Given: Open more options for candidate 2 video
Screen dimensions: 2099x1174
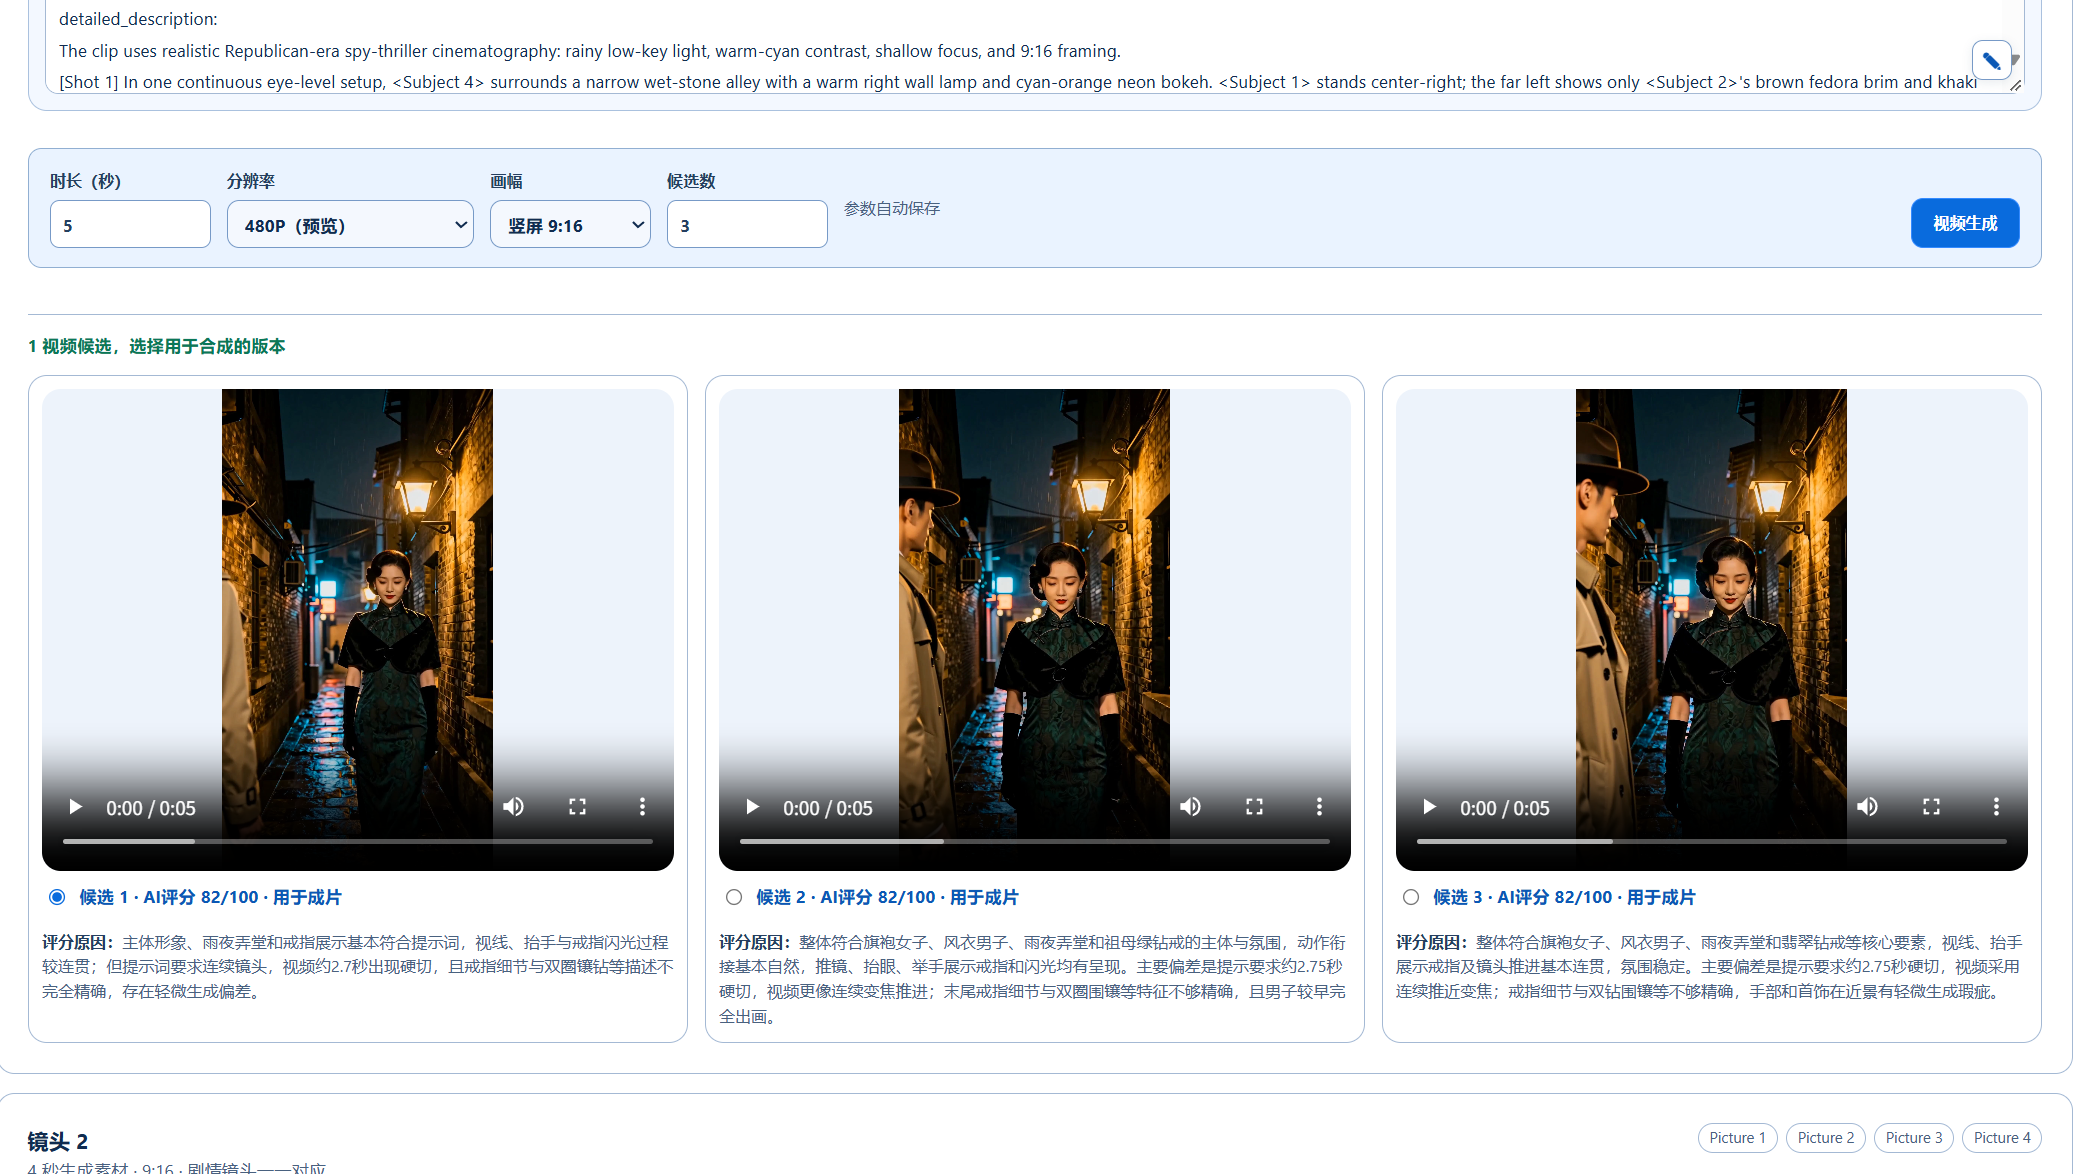Looking at the screenshot, I should pos(1319,807).
